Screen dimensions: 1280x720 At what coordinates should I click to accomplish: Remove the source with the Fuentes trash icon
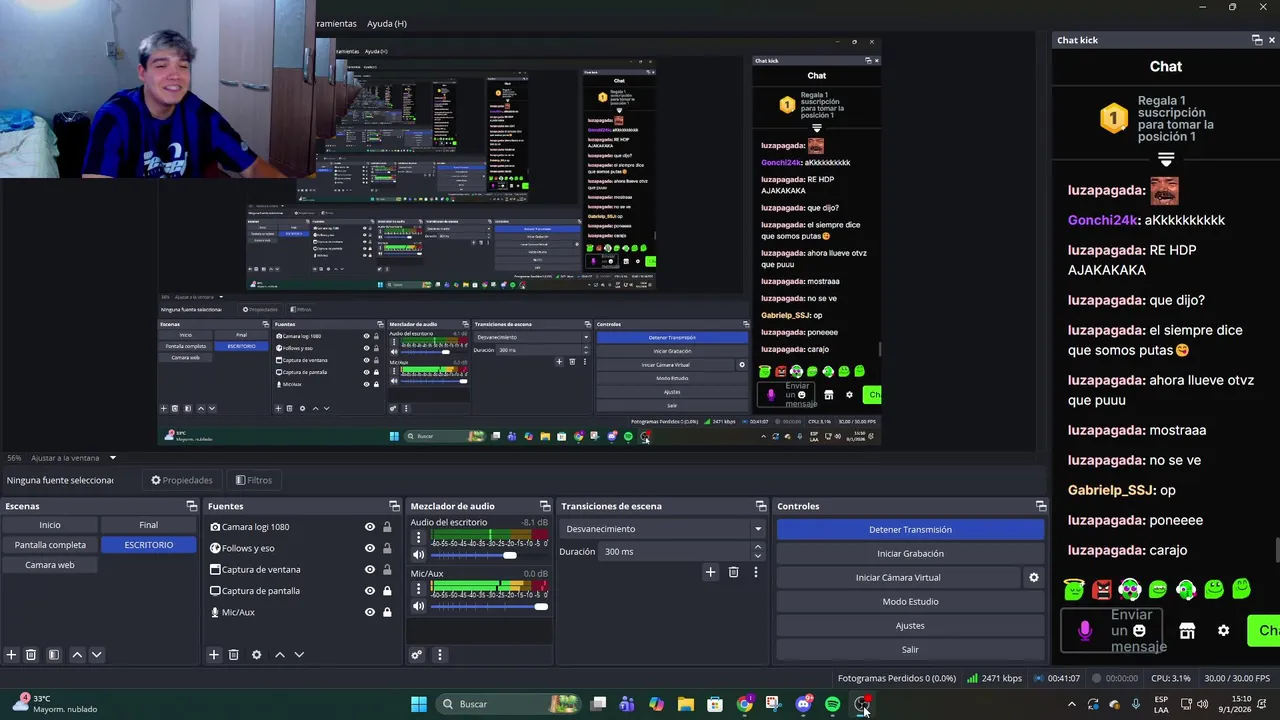(x=233, y=655)
